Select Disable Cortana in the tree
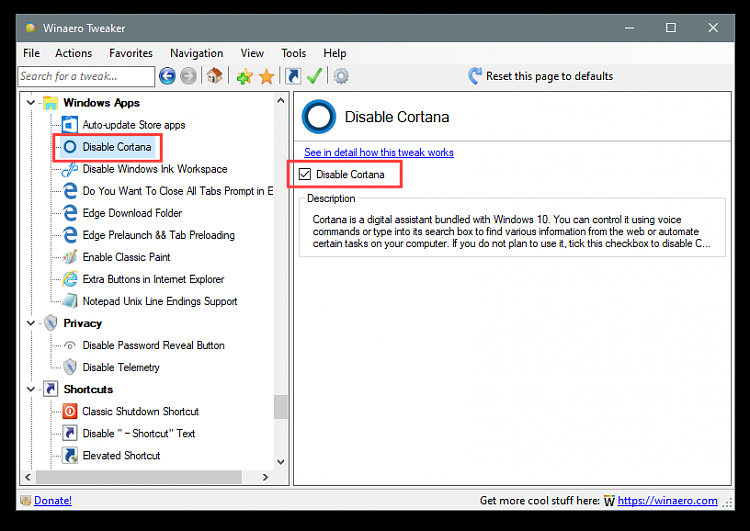The image size is (750, 531). pyautogui.click(x=117, y=147)
